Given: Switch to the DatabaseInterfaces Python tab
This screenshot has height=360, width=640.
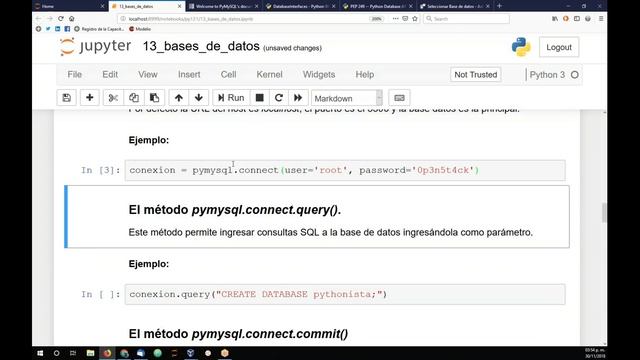Looking at the screenshot, I should coord(300,6).
